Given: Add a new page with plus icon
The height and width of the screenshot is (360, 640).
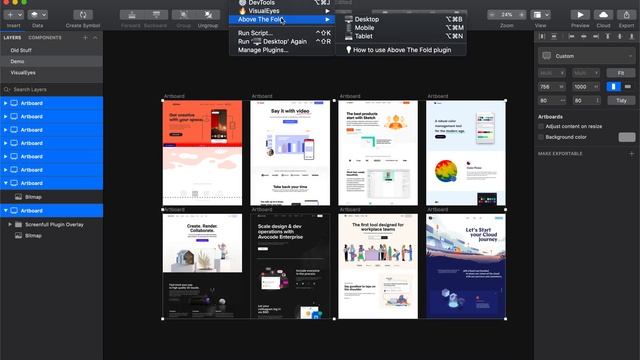Looking at the screenshot, I should tap(85, 38).
